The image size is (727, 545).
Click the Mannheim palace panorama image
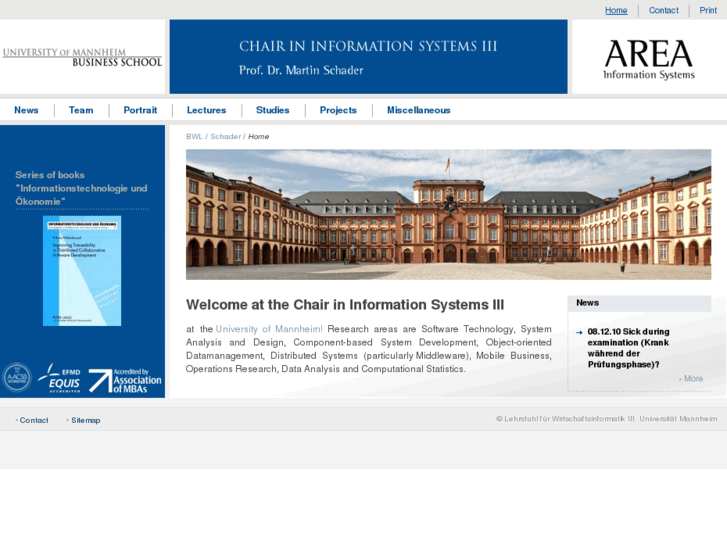tap(448, 214)
